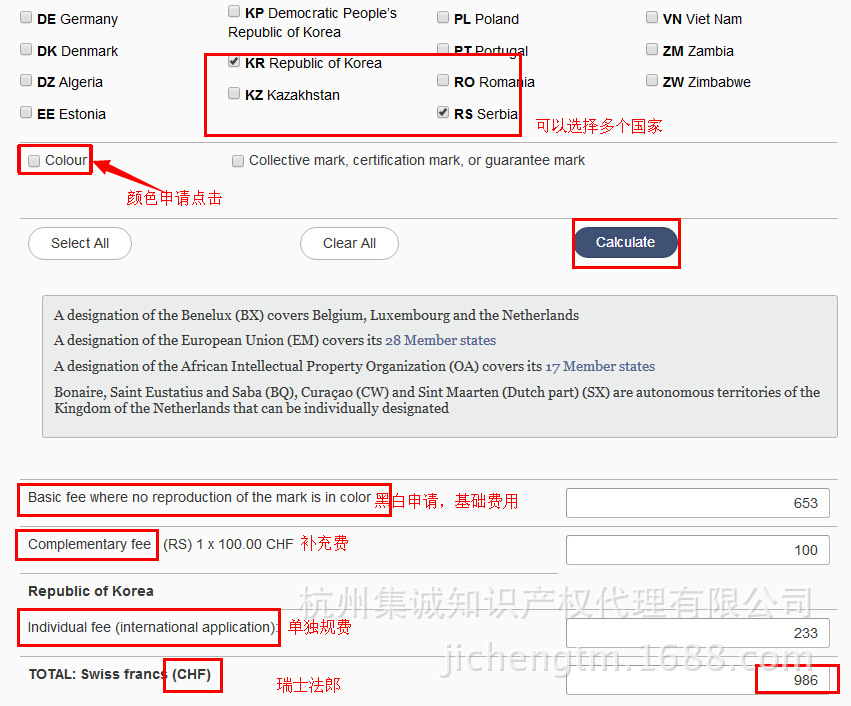The image size is (851, 706).
Task: Check KP Democratic People's Republic of Korea
Action: (234, 11)
